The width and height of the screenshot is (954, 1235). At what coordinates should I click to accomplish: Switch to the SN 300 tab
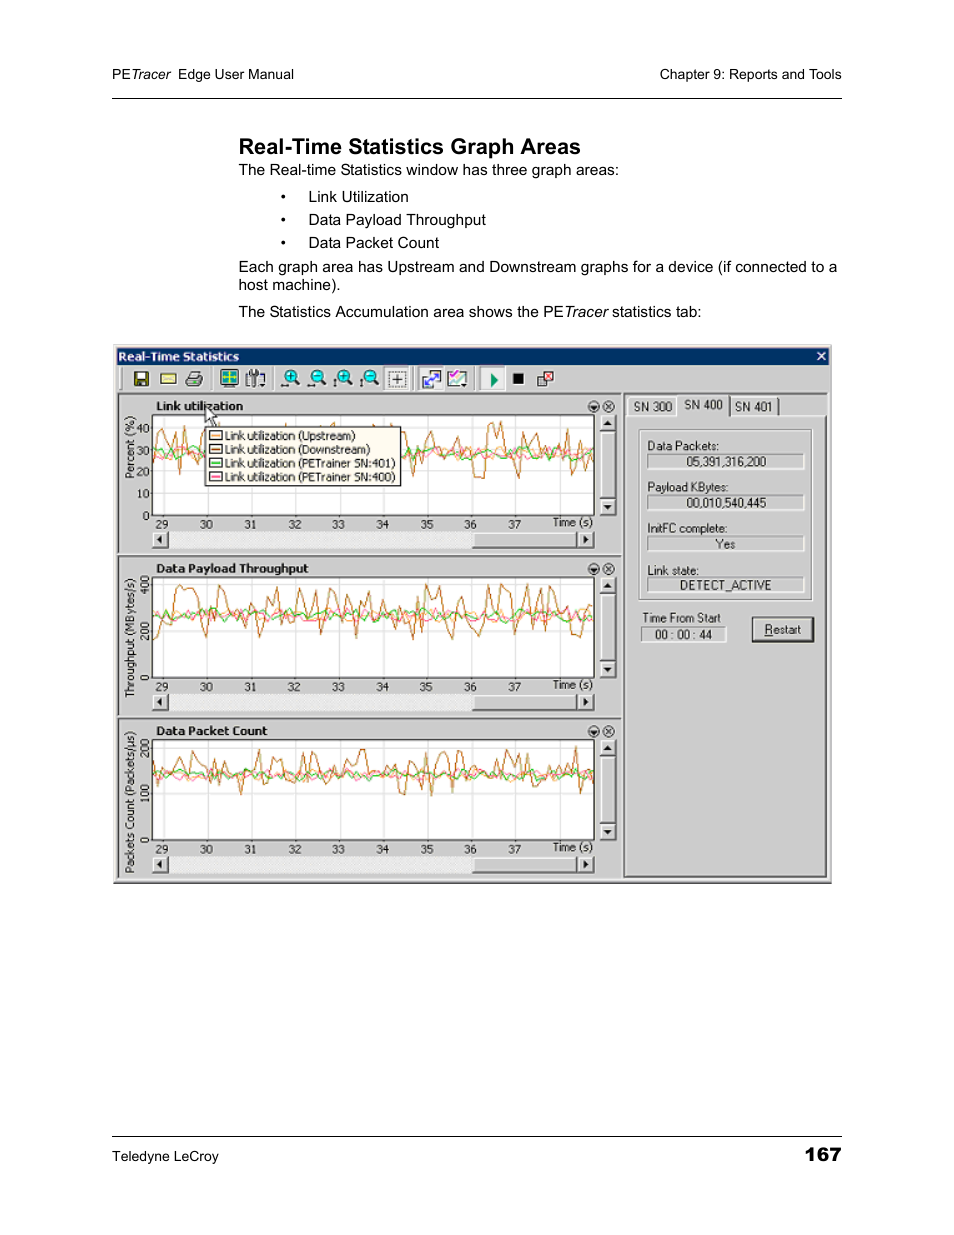click(652, 407)
